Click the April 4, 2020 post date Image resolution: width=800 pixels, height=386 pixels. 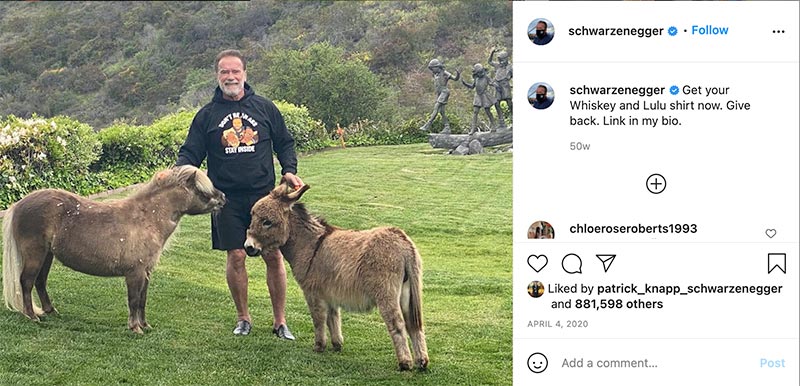(x=558, y=324)
